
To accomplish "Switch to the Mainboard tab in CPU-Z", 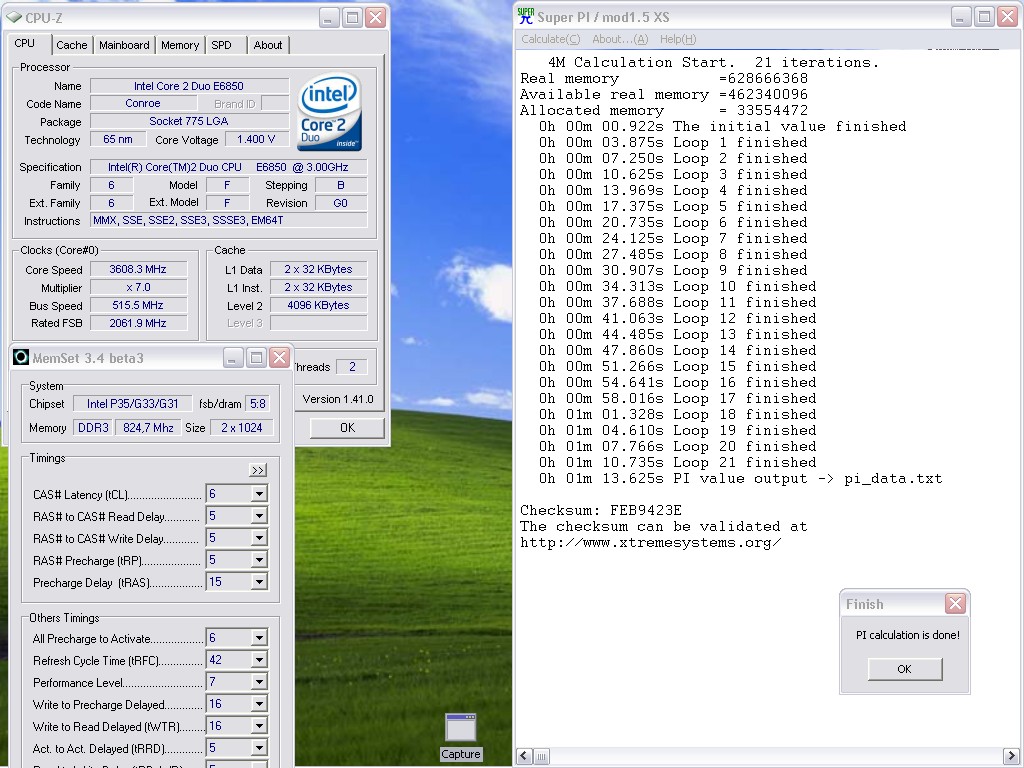I will click(124, 45).
